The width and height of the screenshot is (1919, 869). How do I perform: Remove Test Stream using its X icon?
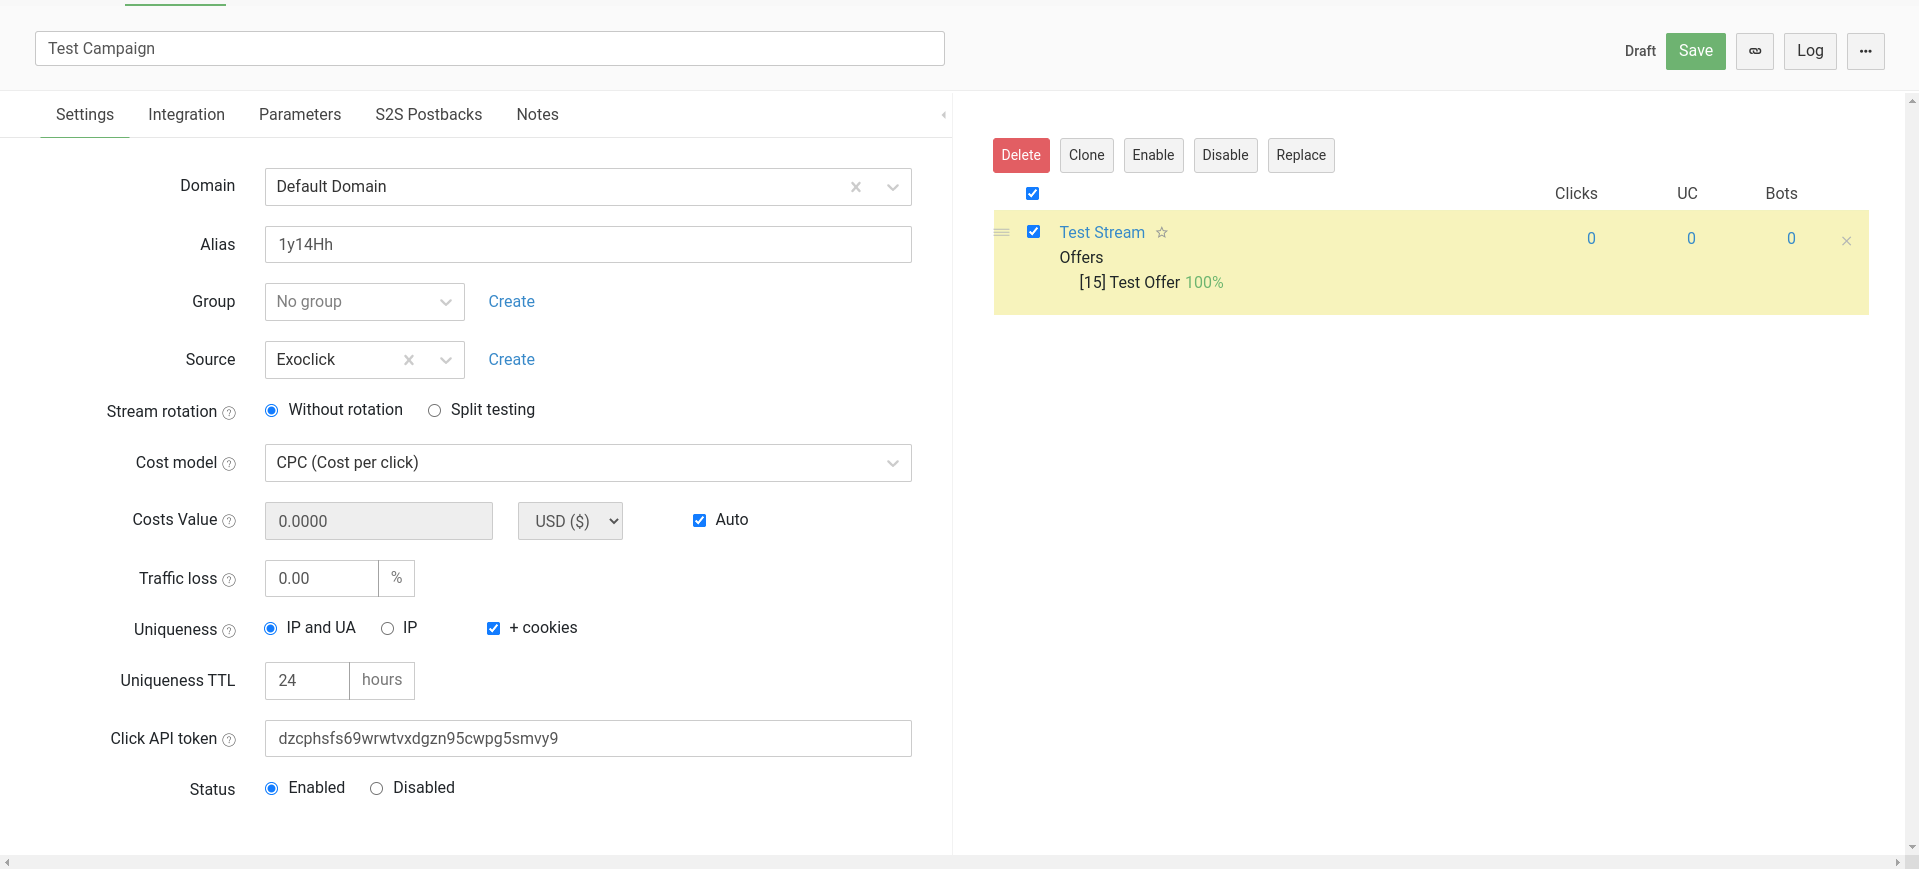(1846, 241)
